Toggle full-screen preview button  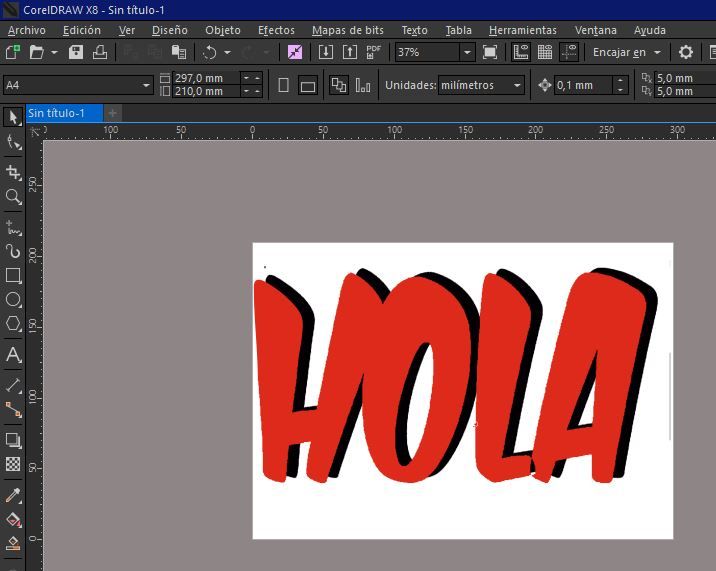(x=490, y=52)
